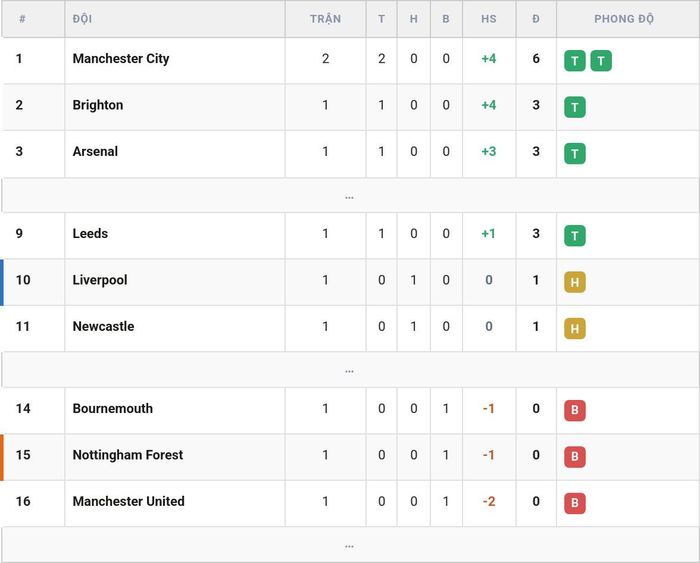
Task: Click Bournemouth's red B form badge
Action: click(x=575, y=410)
